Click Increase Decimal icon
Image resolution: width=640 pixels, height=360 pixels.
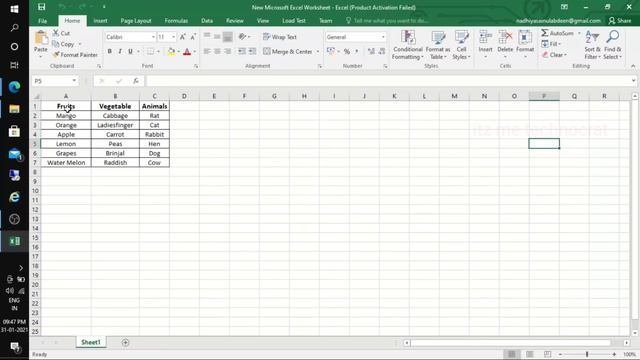click(371, 51)
